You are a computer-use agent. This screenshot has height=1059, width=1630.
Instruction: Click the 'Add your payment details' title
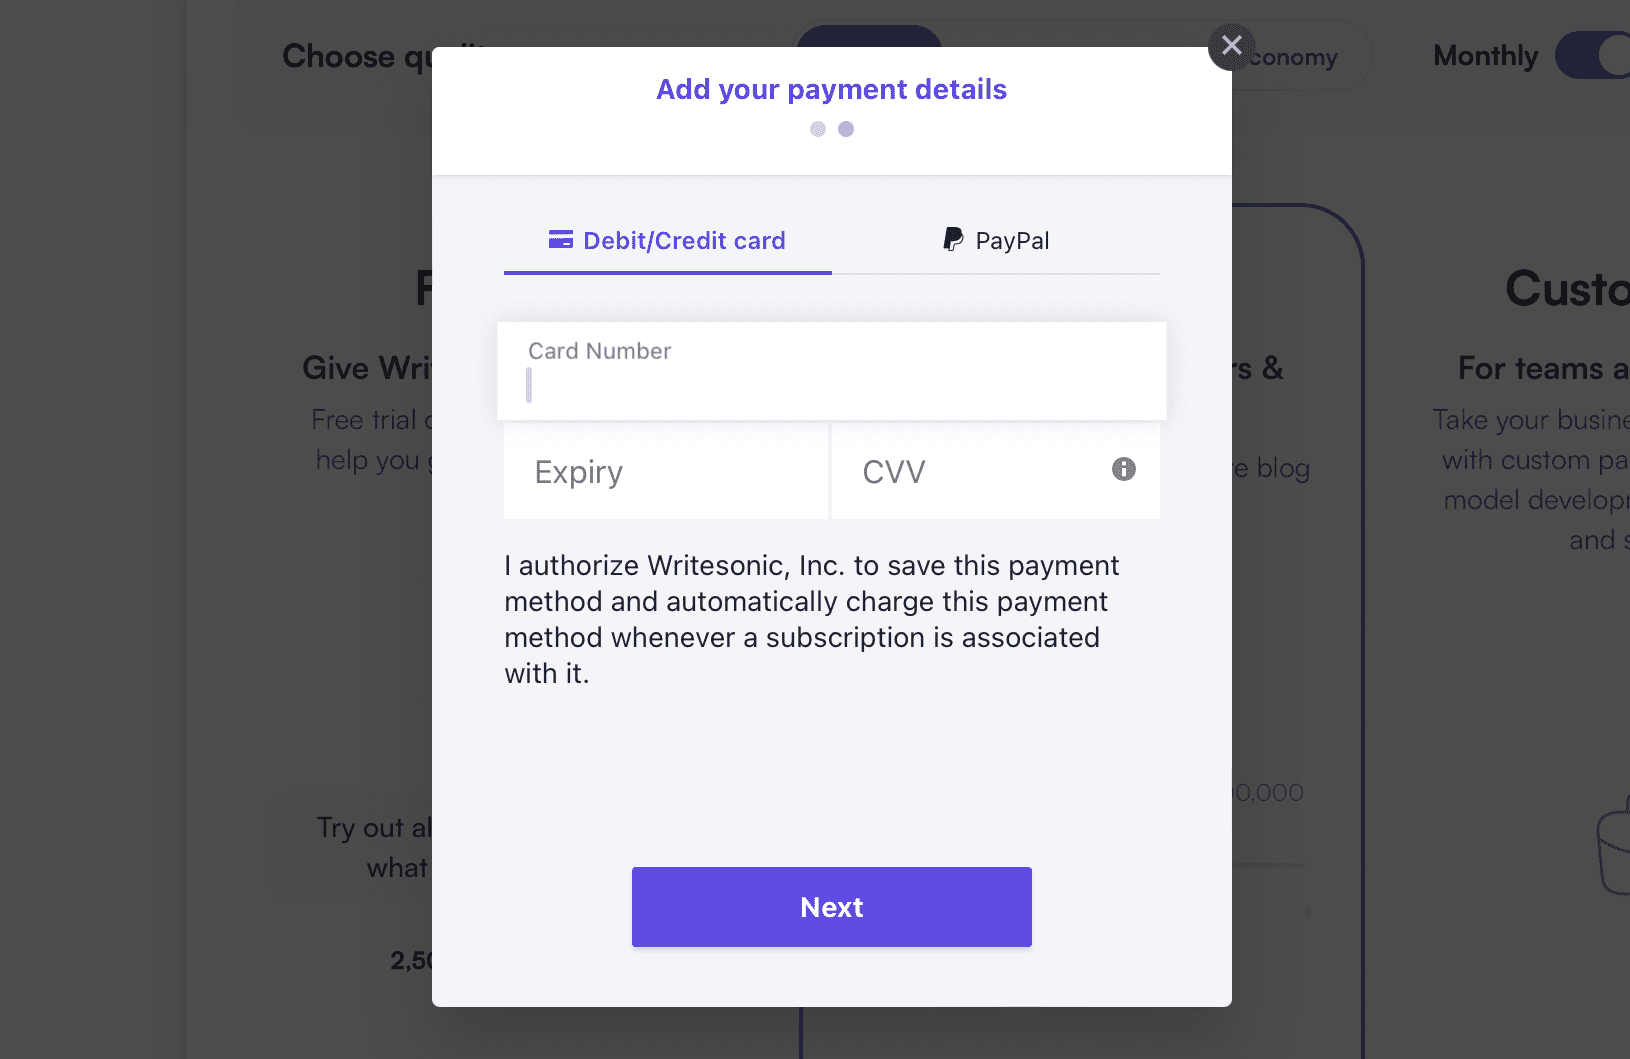coord(831,90)
